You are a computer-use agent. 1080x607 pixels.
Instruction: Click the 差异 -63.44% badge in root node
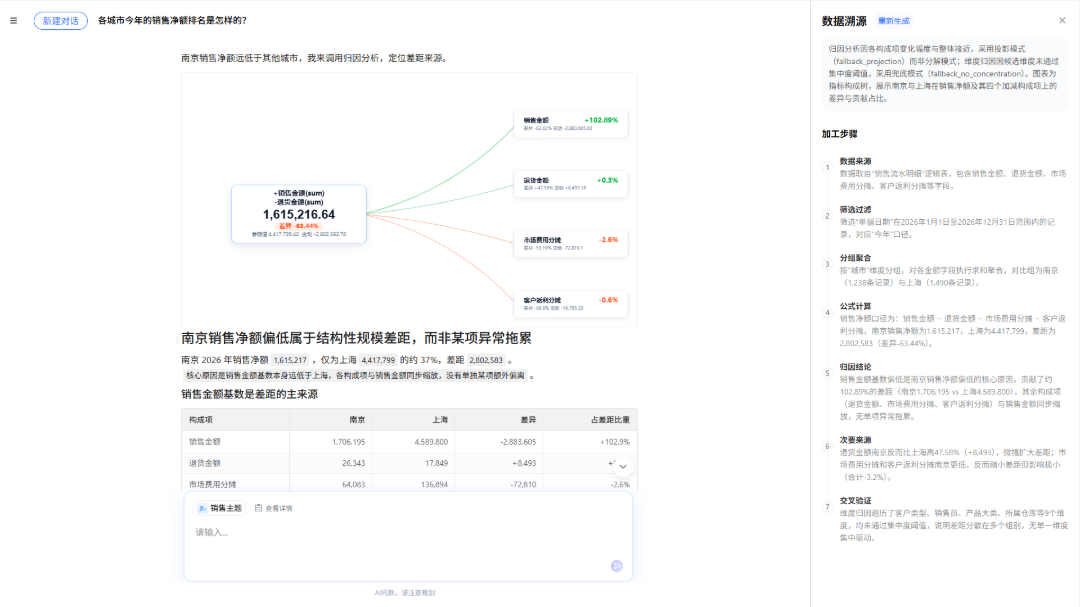[x=299, y=226]
